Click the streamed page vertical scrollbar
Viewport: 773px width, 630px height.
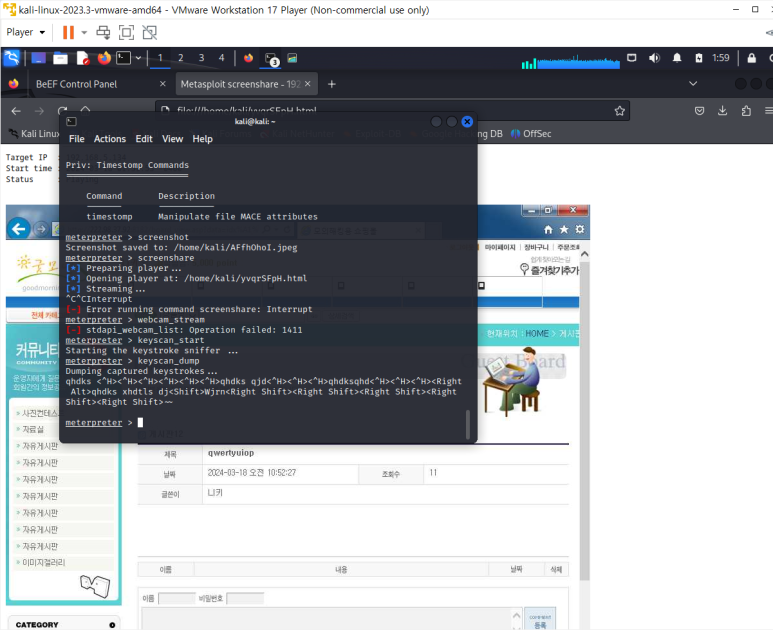[584, 419]
